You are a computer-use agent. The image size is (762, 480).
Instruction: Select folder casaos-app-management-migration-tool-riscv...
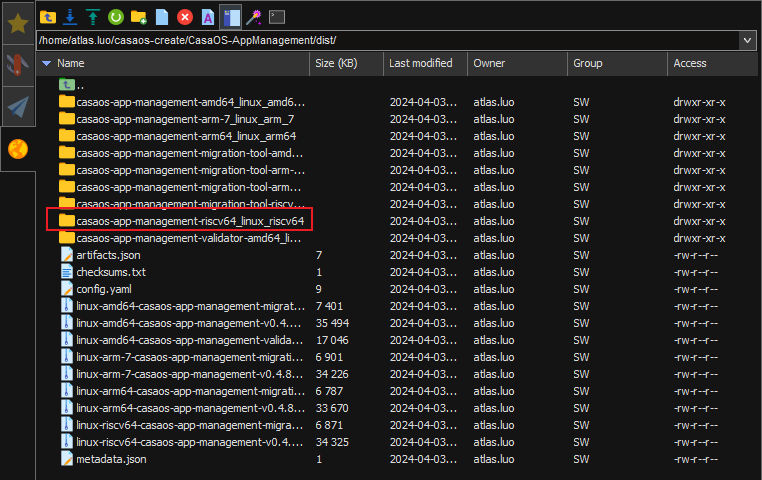[190, 205]
